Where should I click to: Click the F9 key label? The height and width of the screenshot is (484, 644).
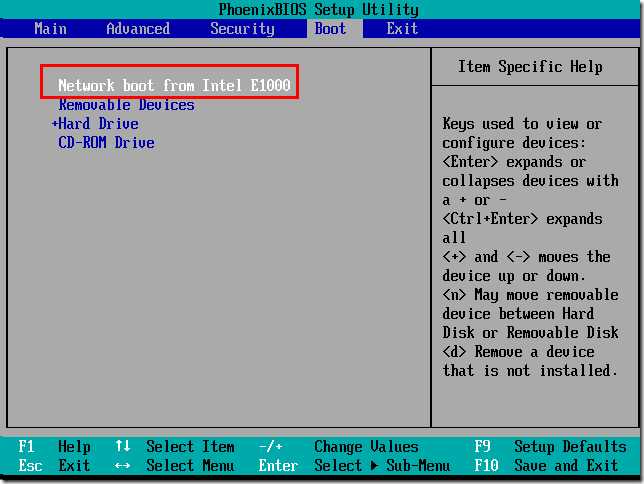(482, 447)
